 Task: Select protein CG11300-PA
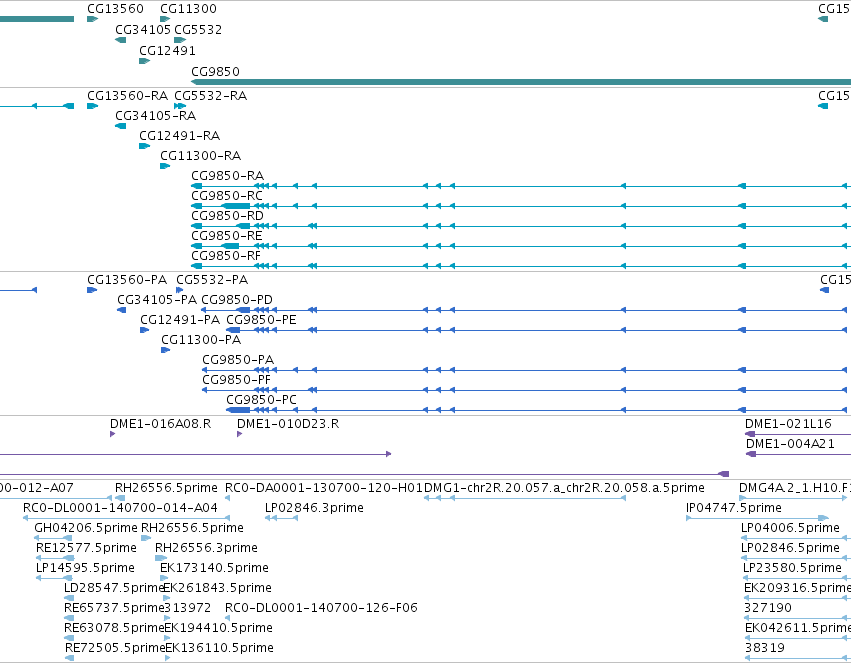click(201, 341)
